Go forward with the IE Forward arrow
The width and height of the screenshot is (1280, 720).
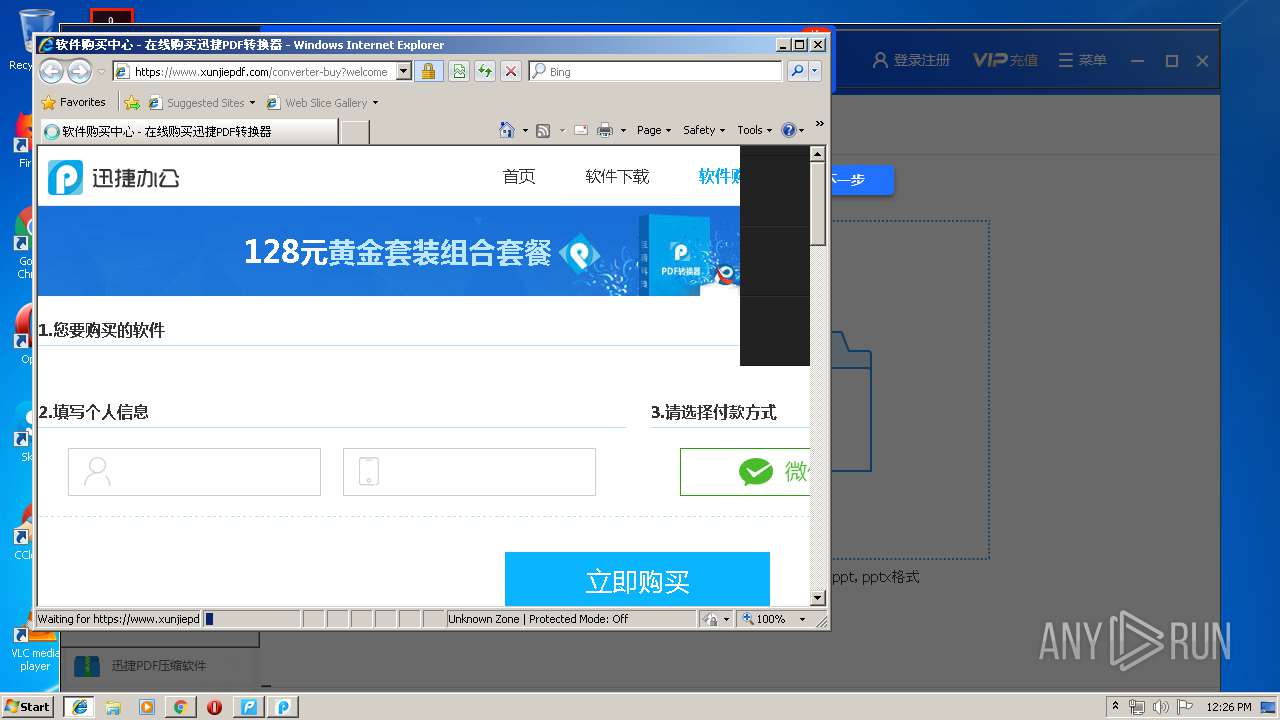pyautogui.click(x=79, y=71)
